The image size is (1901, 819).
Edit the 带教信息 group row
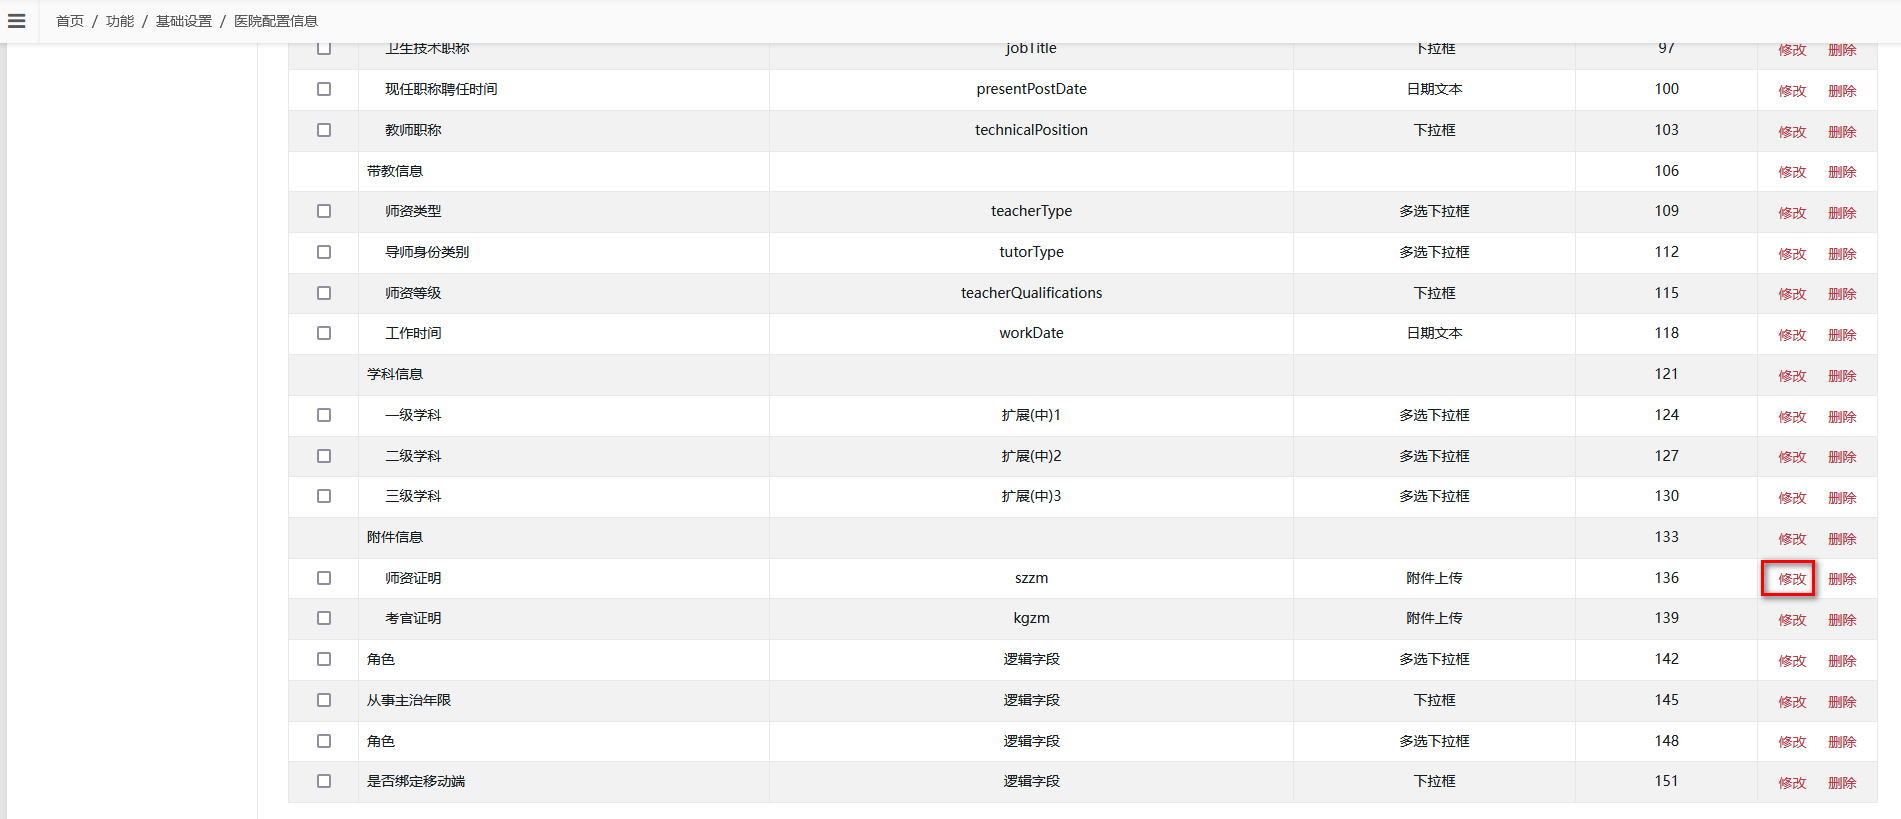(1792, 172)
